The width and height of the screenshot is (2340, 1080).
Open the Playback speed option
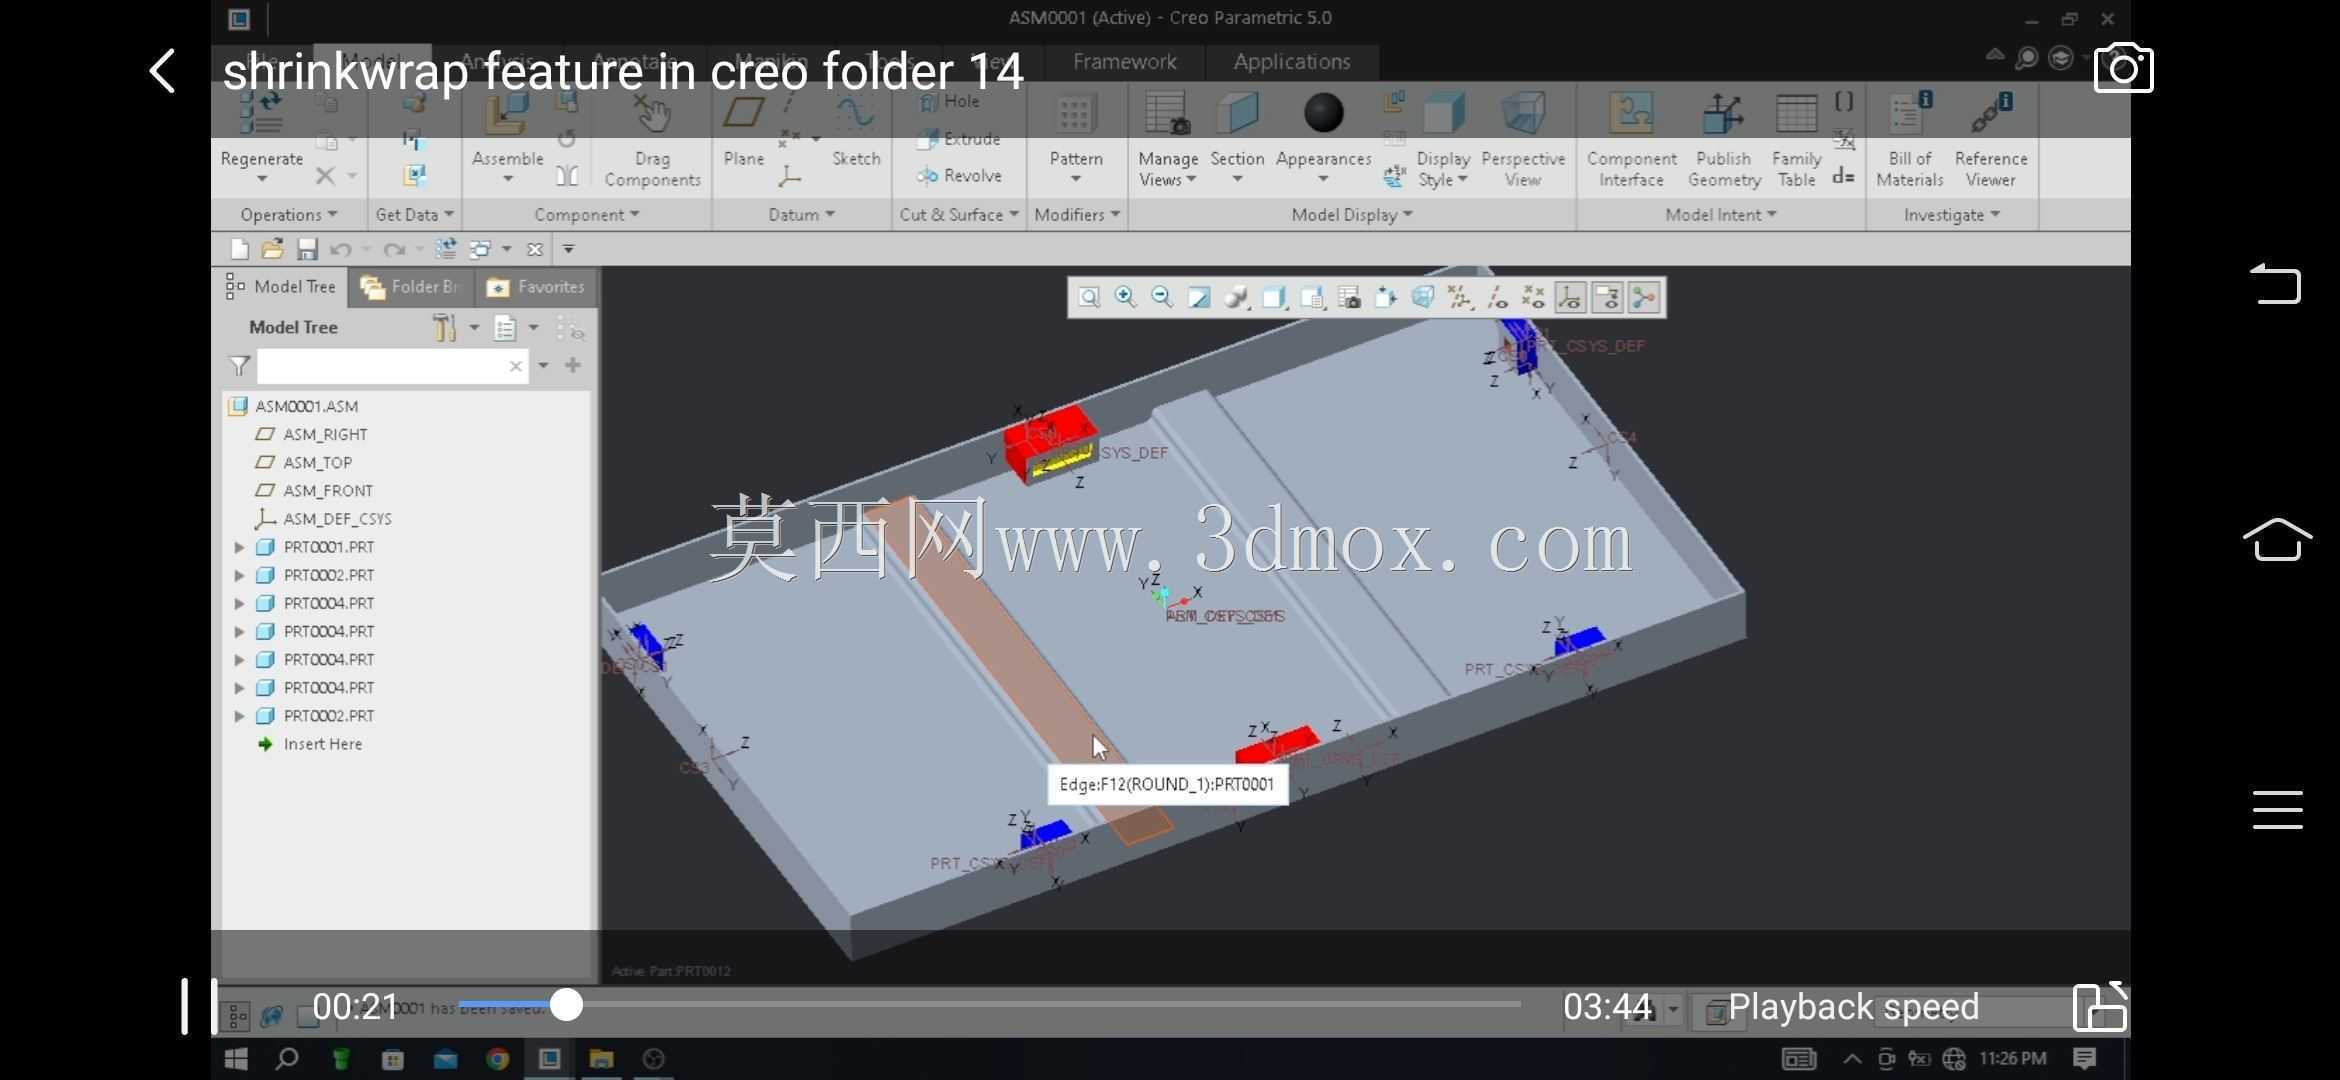(1853, 1006)
